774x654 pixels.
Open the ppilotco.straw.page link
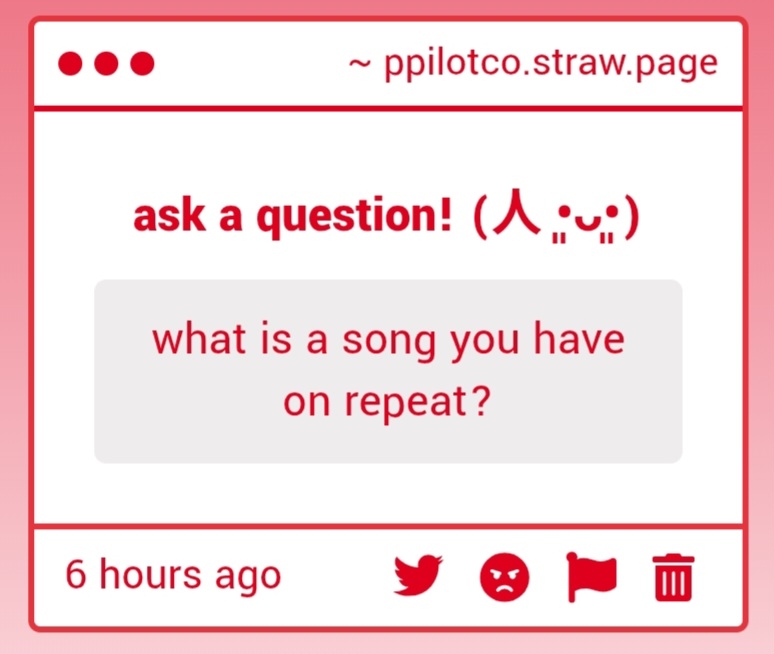[x=550, y=64]
